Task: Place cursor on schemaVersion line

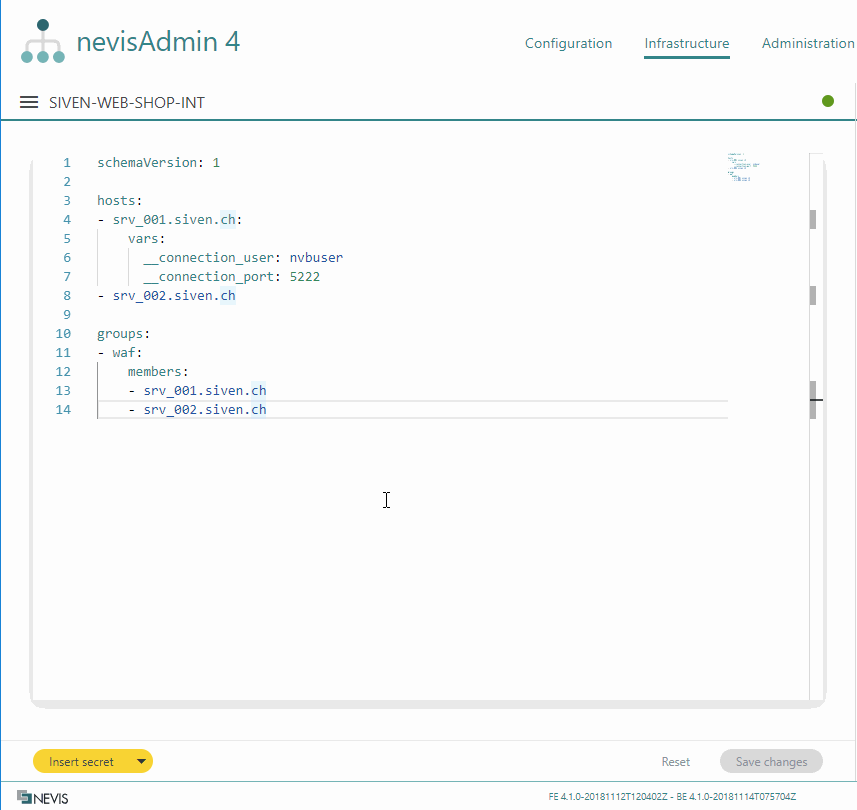Action: coord(158,162)
